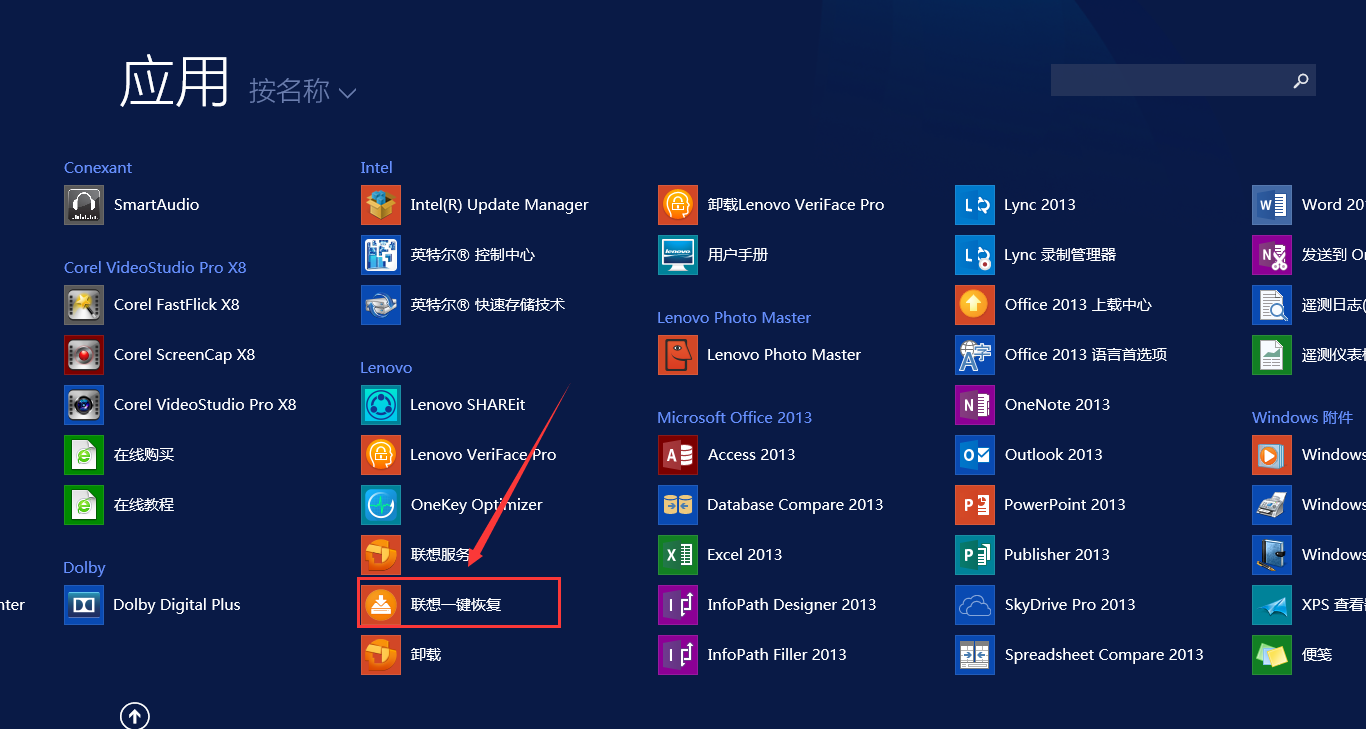Launch Corel FastFlick X8 icon
The image size is (1366, 729).
(x=84, y=305)
